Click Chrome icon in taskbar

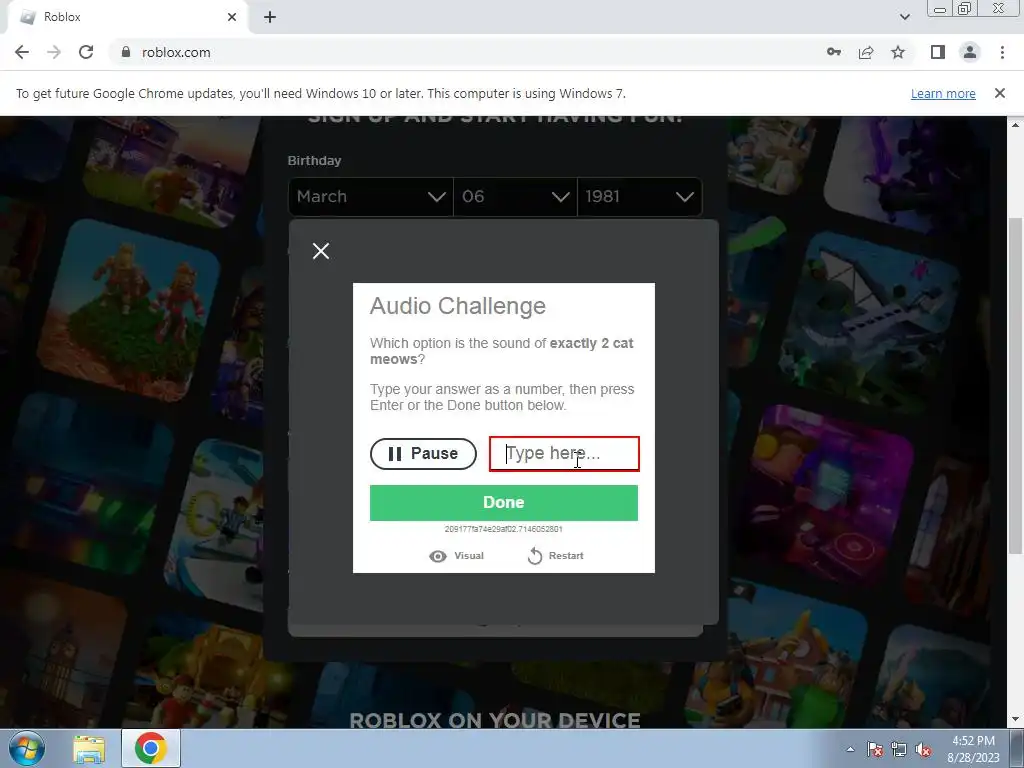151,748
